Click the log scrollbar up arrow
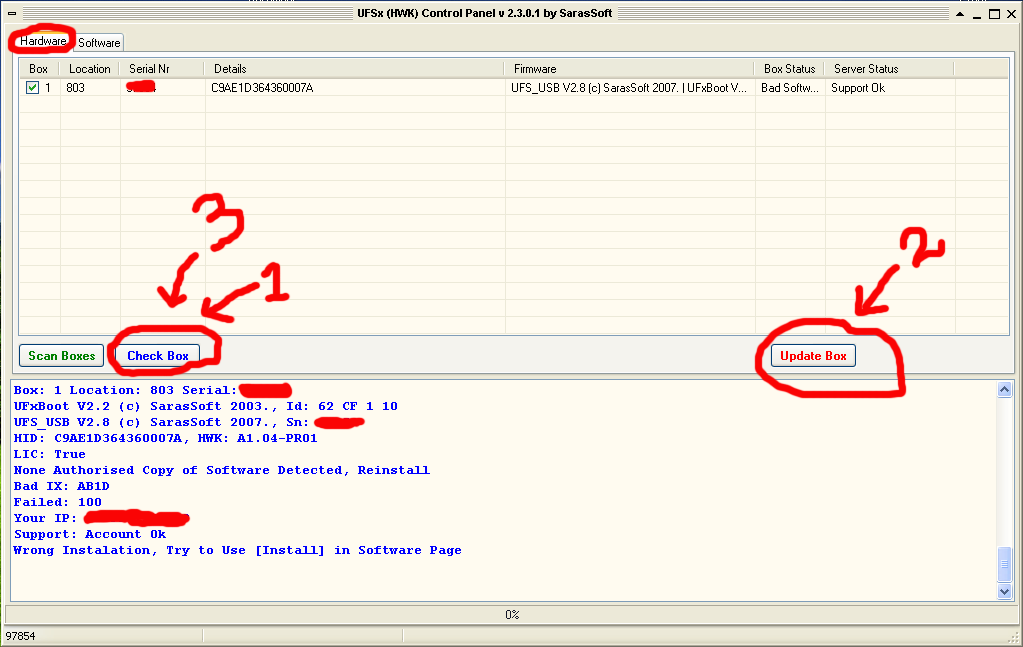 click(1004, 389)
